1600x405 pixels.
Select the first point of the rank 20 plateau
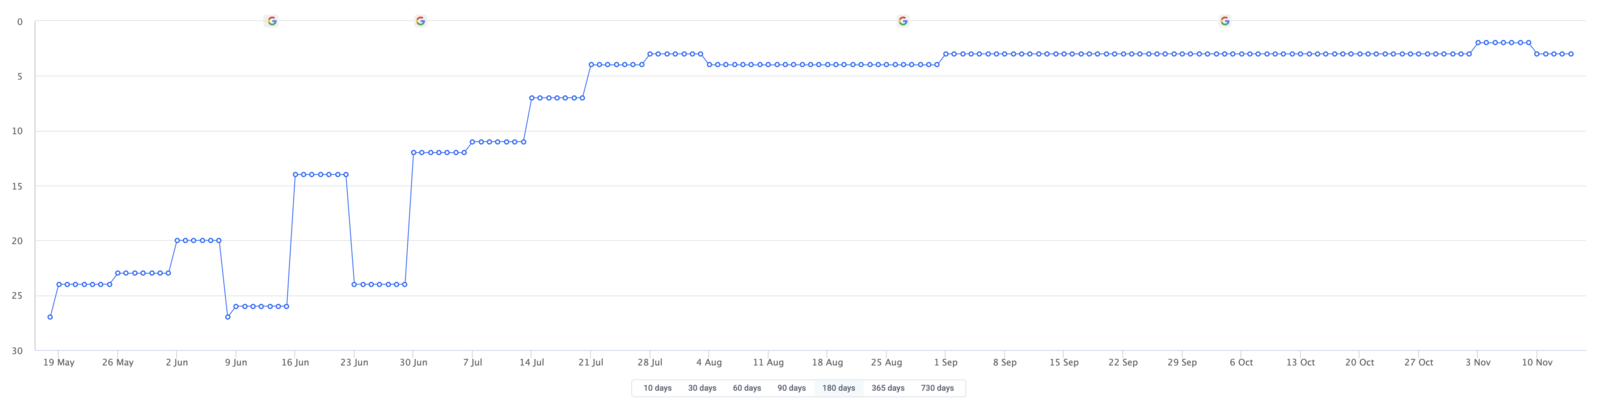(x=177, y=240)
